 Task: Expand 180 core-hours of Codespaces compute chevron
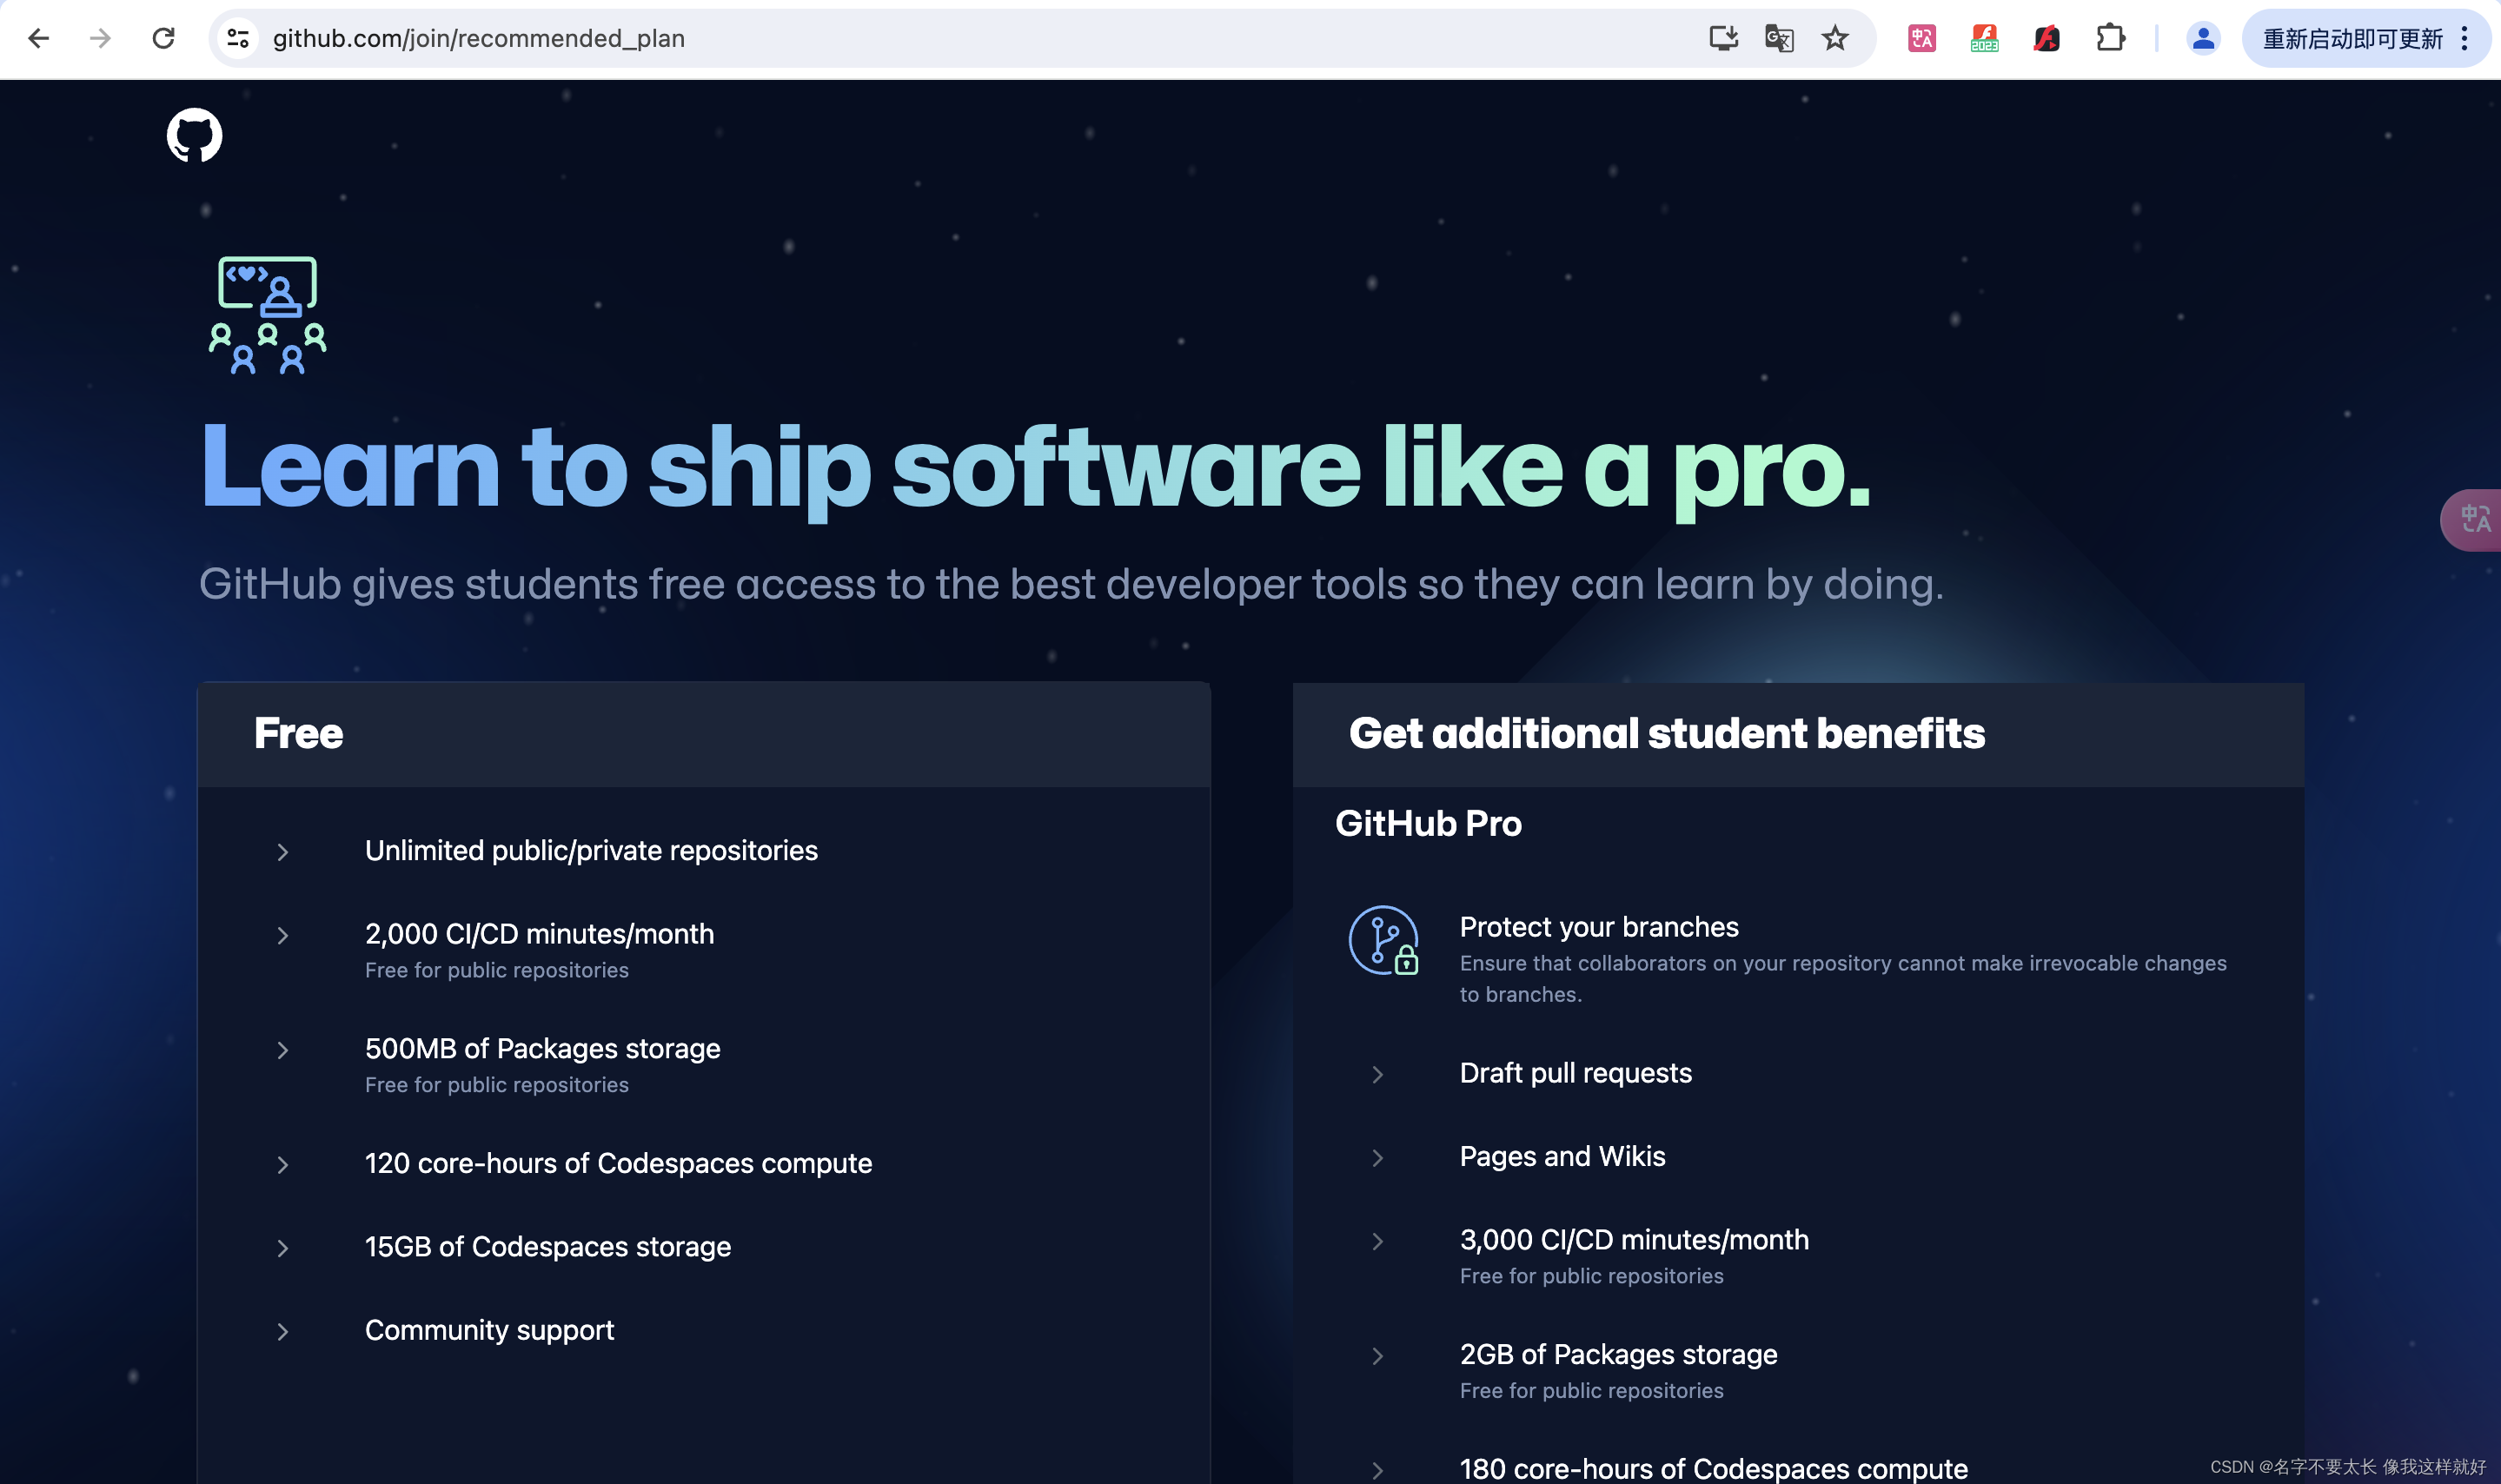click(1378, 1470)
